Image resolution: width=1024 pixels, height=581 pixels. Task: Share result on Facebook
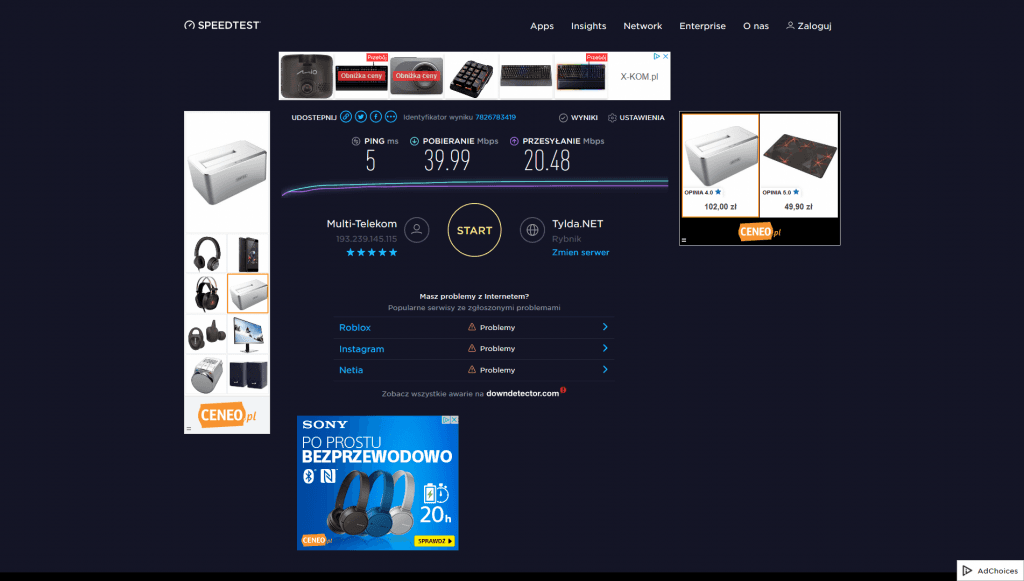376,117
